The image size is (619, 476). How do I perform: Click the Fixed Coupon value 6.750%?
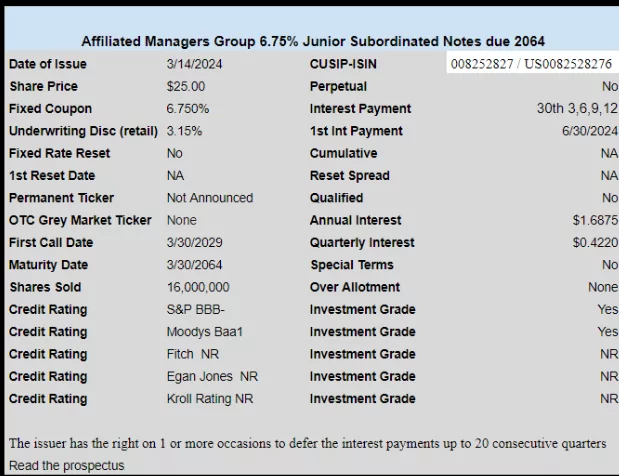tap(188, 109)
